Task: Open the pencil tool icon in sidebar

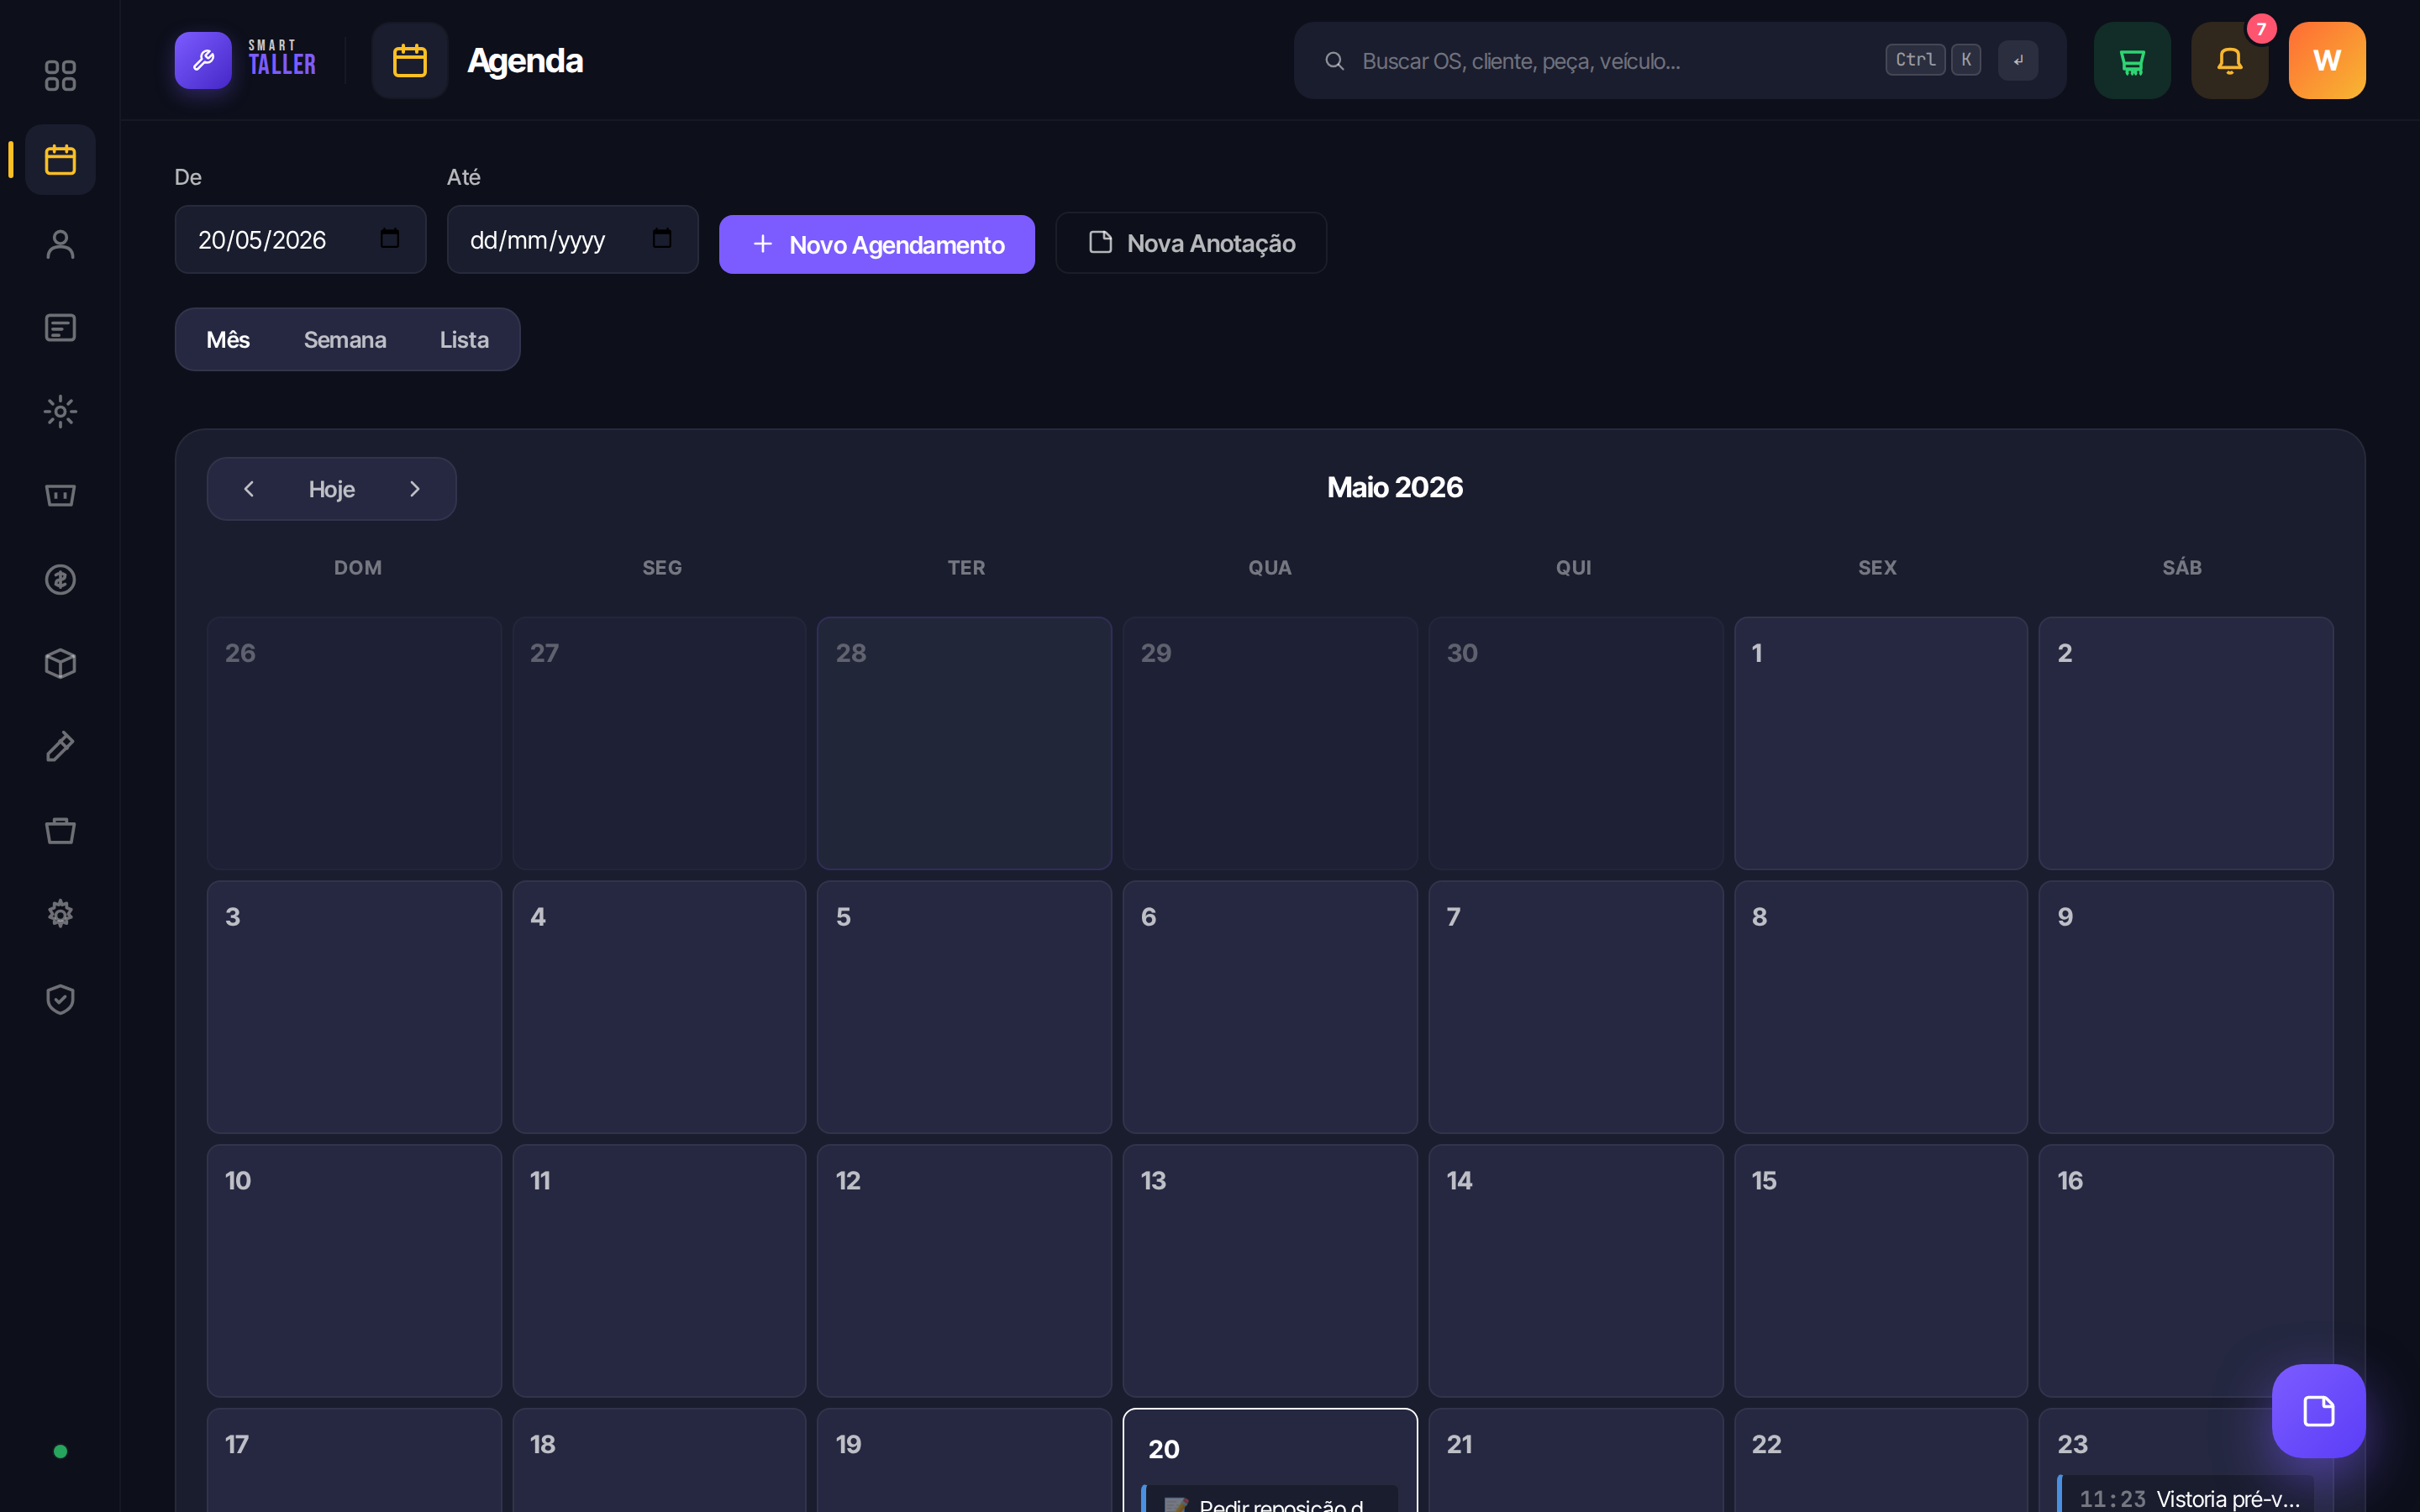Action: tap(60, 747)
